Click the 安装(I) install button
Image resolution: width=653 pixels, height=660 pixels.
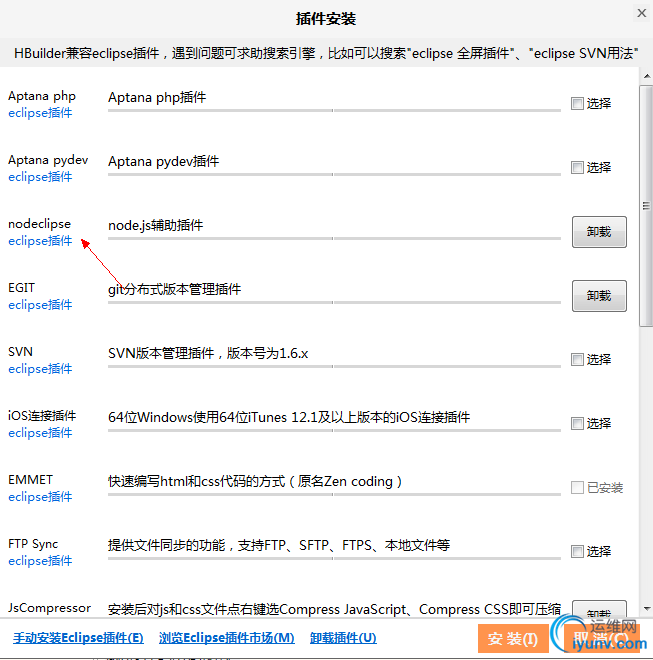[513, 639]
